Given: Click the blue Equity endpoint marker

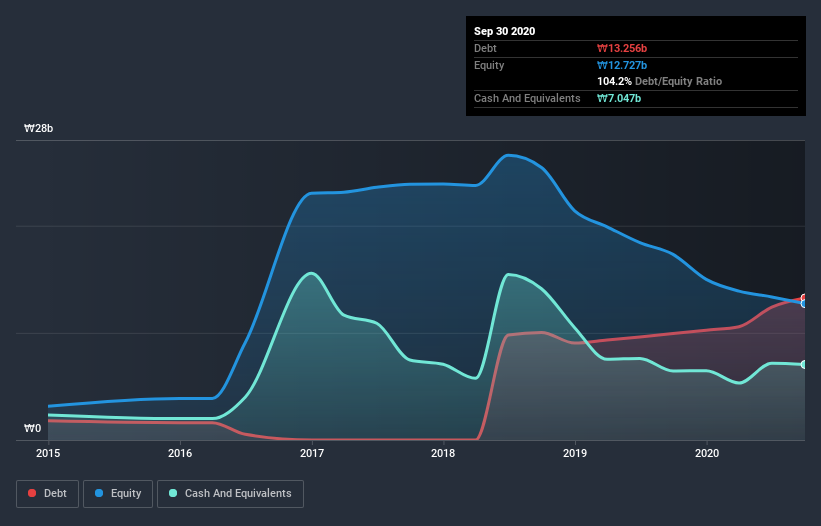Looking at the screenshot, I should (804, 304).
